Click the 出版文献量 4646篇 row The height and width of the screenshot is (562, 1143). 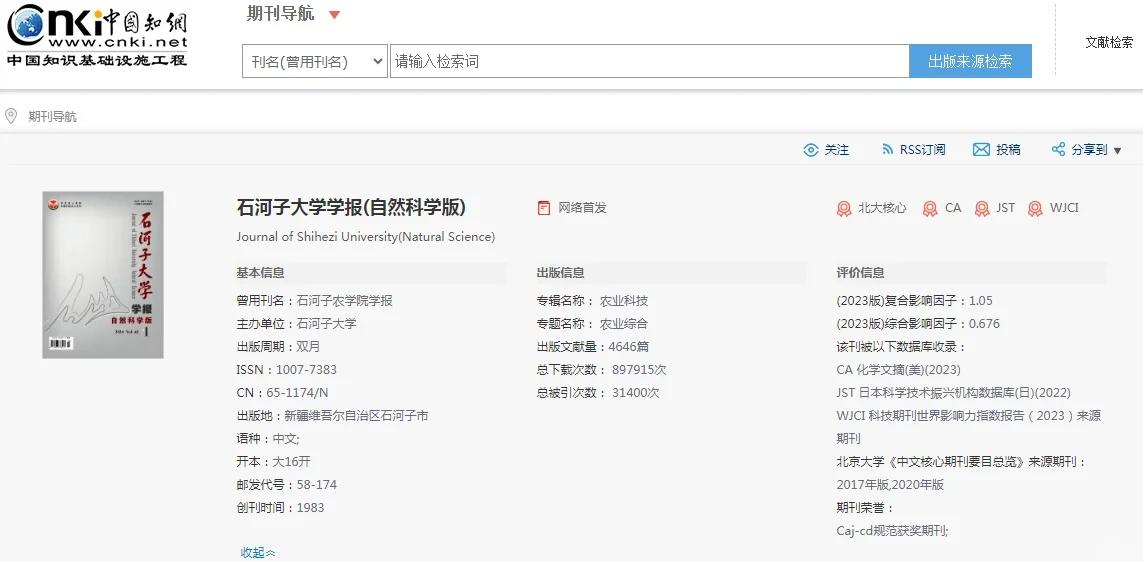tap(593, 346)
